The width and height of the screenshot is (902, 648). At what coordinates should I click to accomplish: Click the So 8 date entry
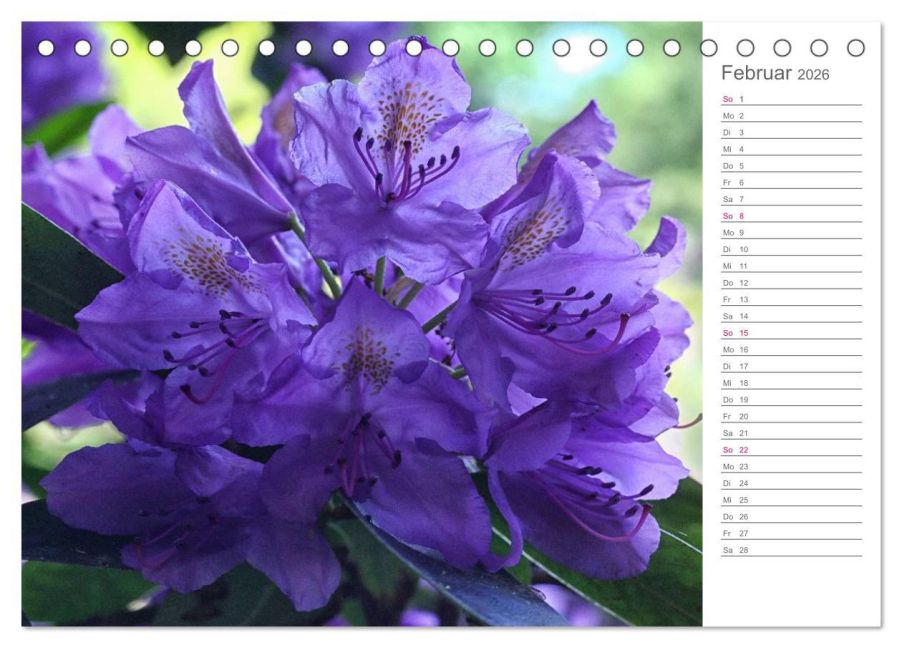tap(792, 216)
